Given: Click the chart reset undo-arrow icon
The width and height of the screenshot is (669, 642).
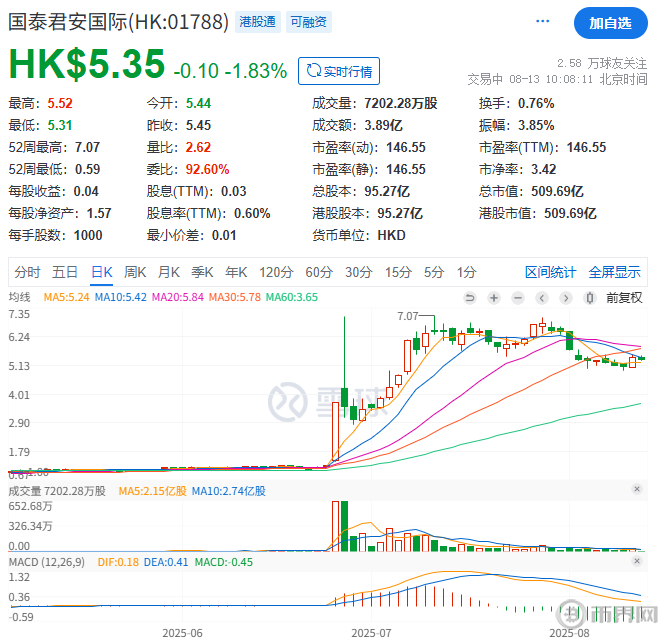Looking at the screenshot, I should click(x=470, y=298).
